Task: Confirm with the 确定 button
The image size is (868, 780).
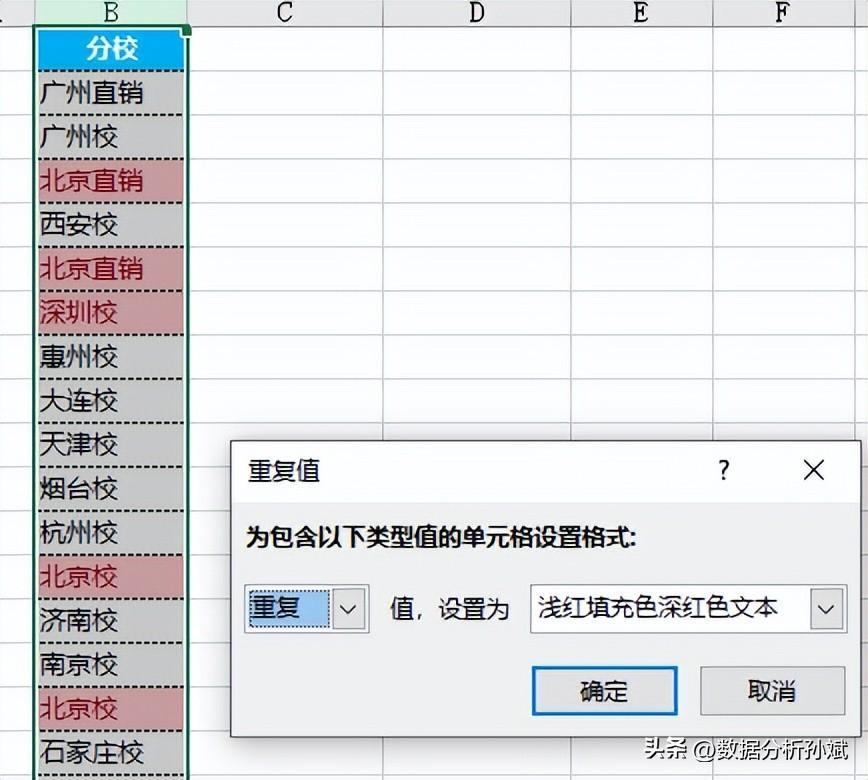Action: click(x=604, y=691)
